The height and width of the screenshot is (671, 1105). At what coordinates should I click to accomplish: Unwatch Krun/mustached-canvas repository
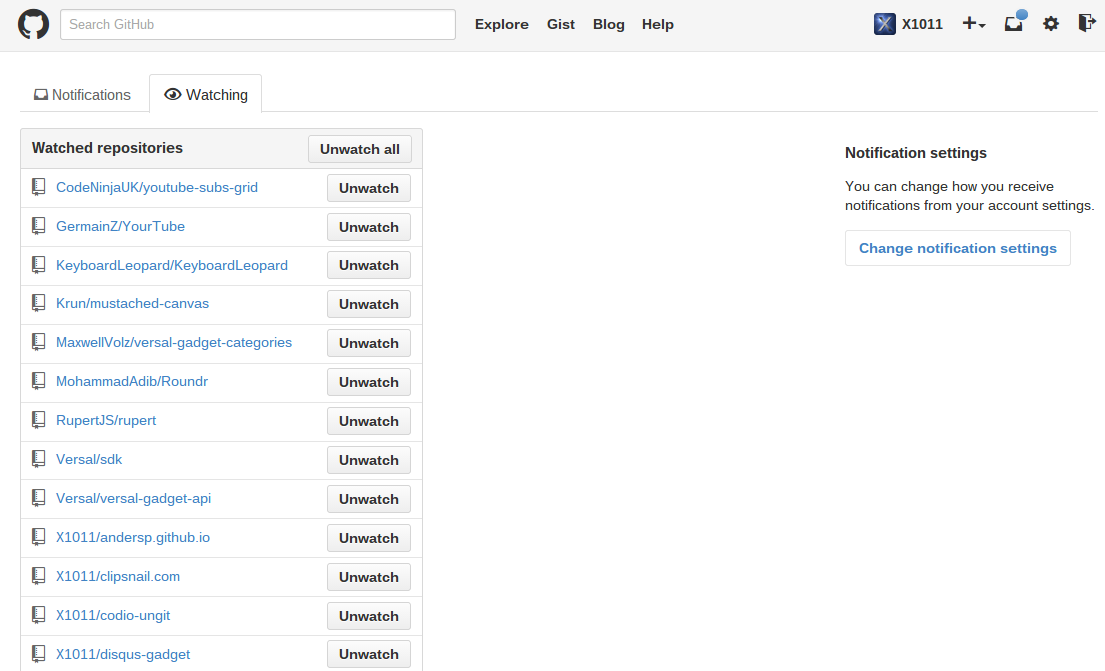pos(369,304)
